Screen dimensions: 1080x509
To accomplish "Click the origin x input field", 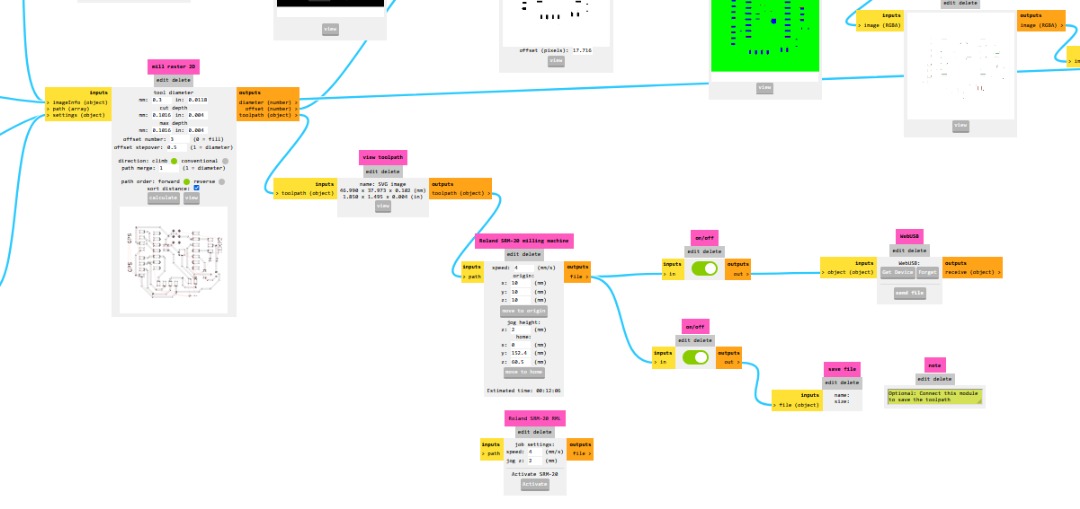I will 521,283.
